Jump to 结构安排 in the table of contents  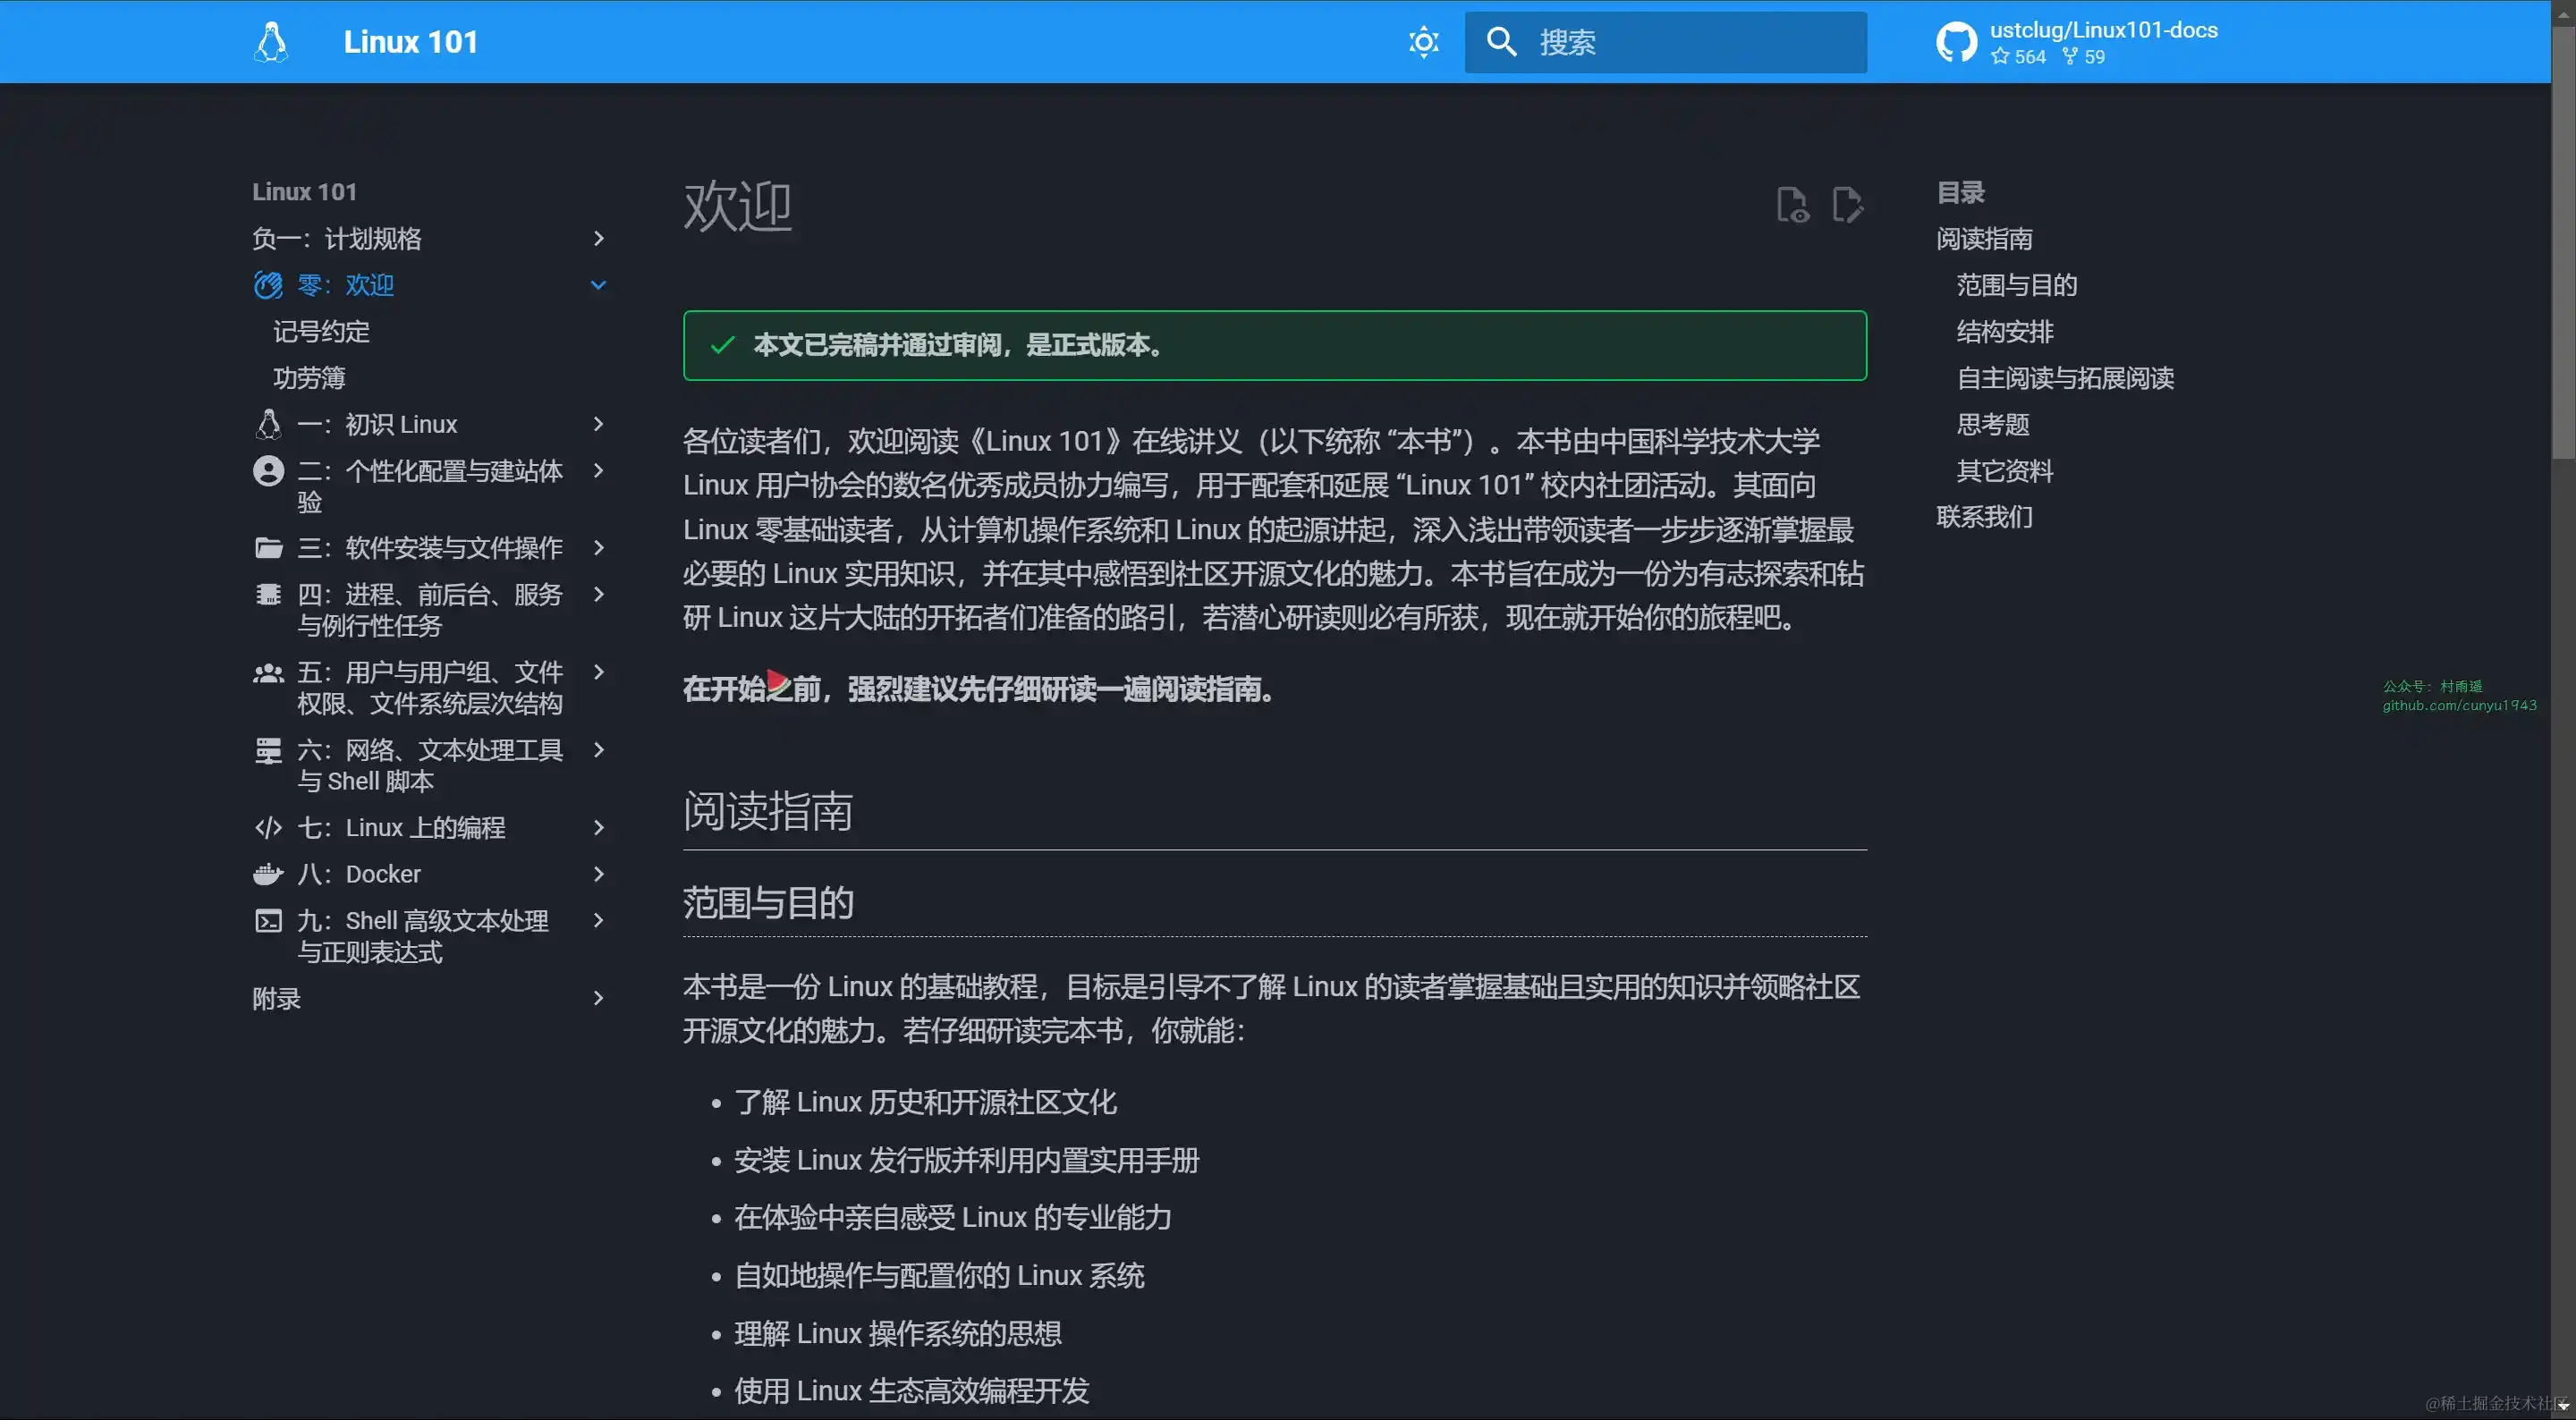pyautogui.click(x=2004, y=332)
